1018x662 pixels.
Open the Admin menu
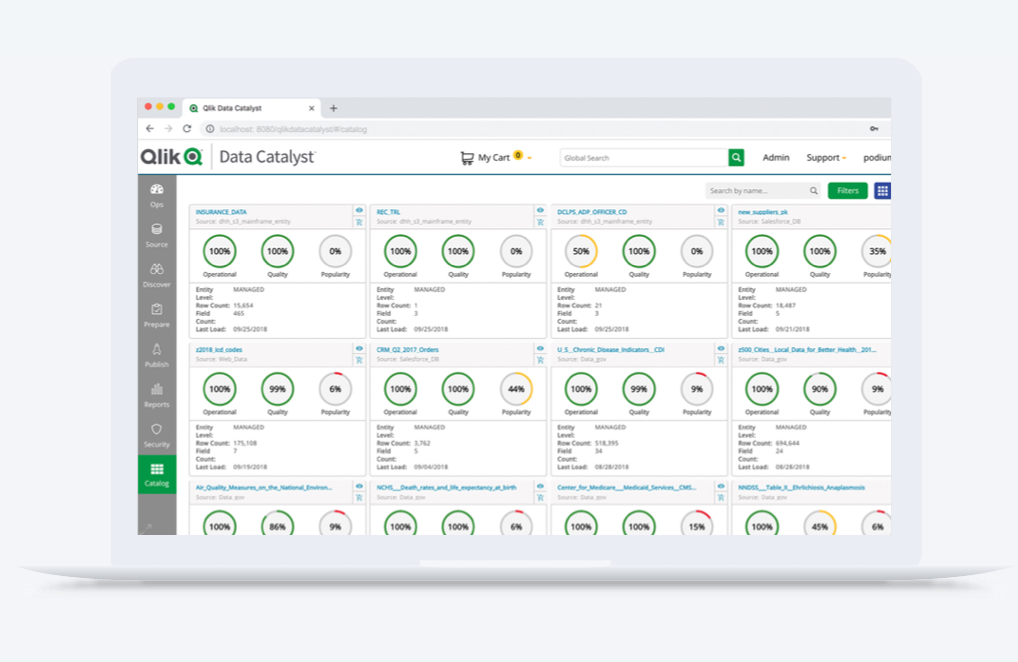click(x=775, y=158)
